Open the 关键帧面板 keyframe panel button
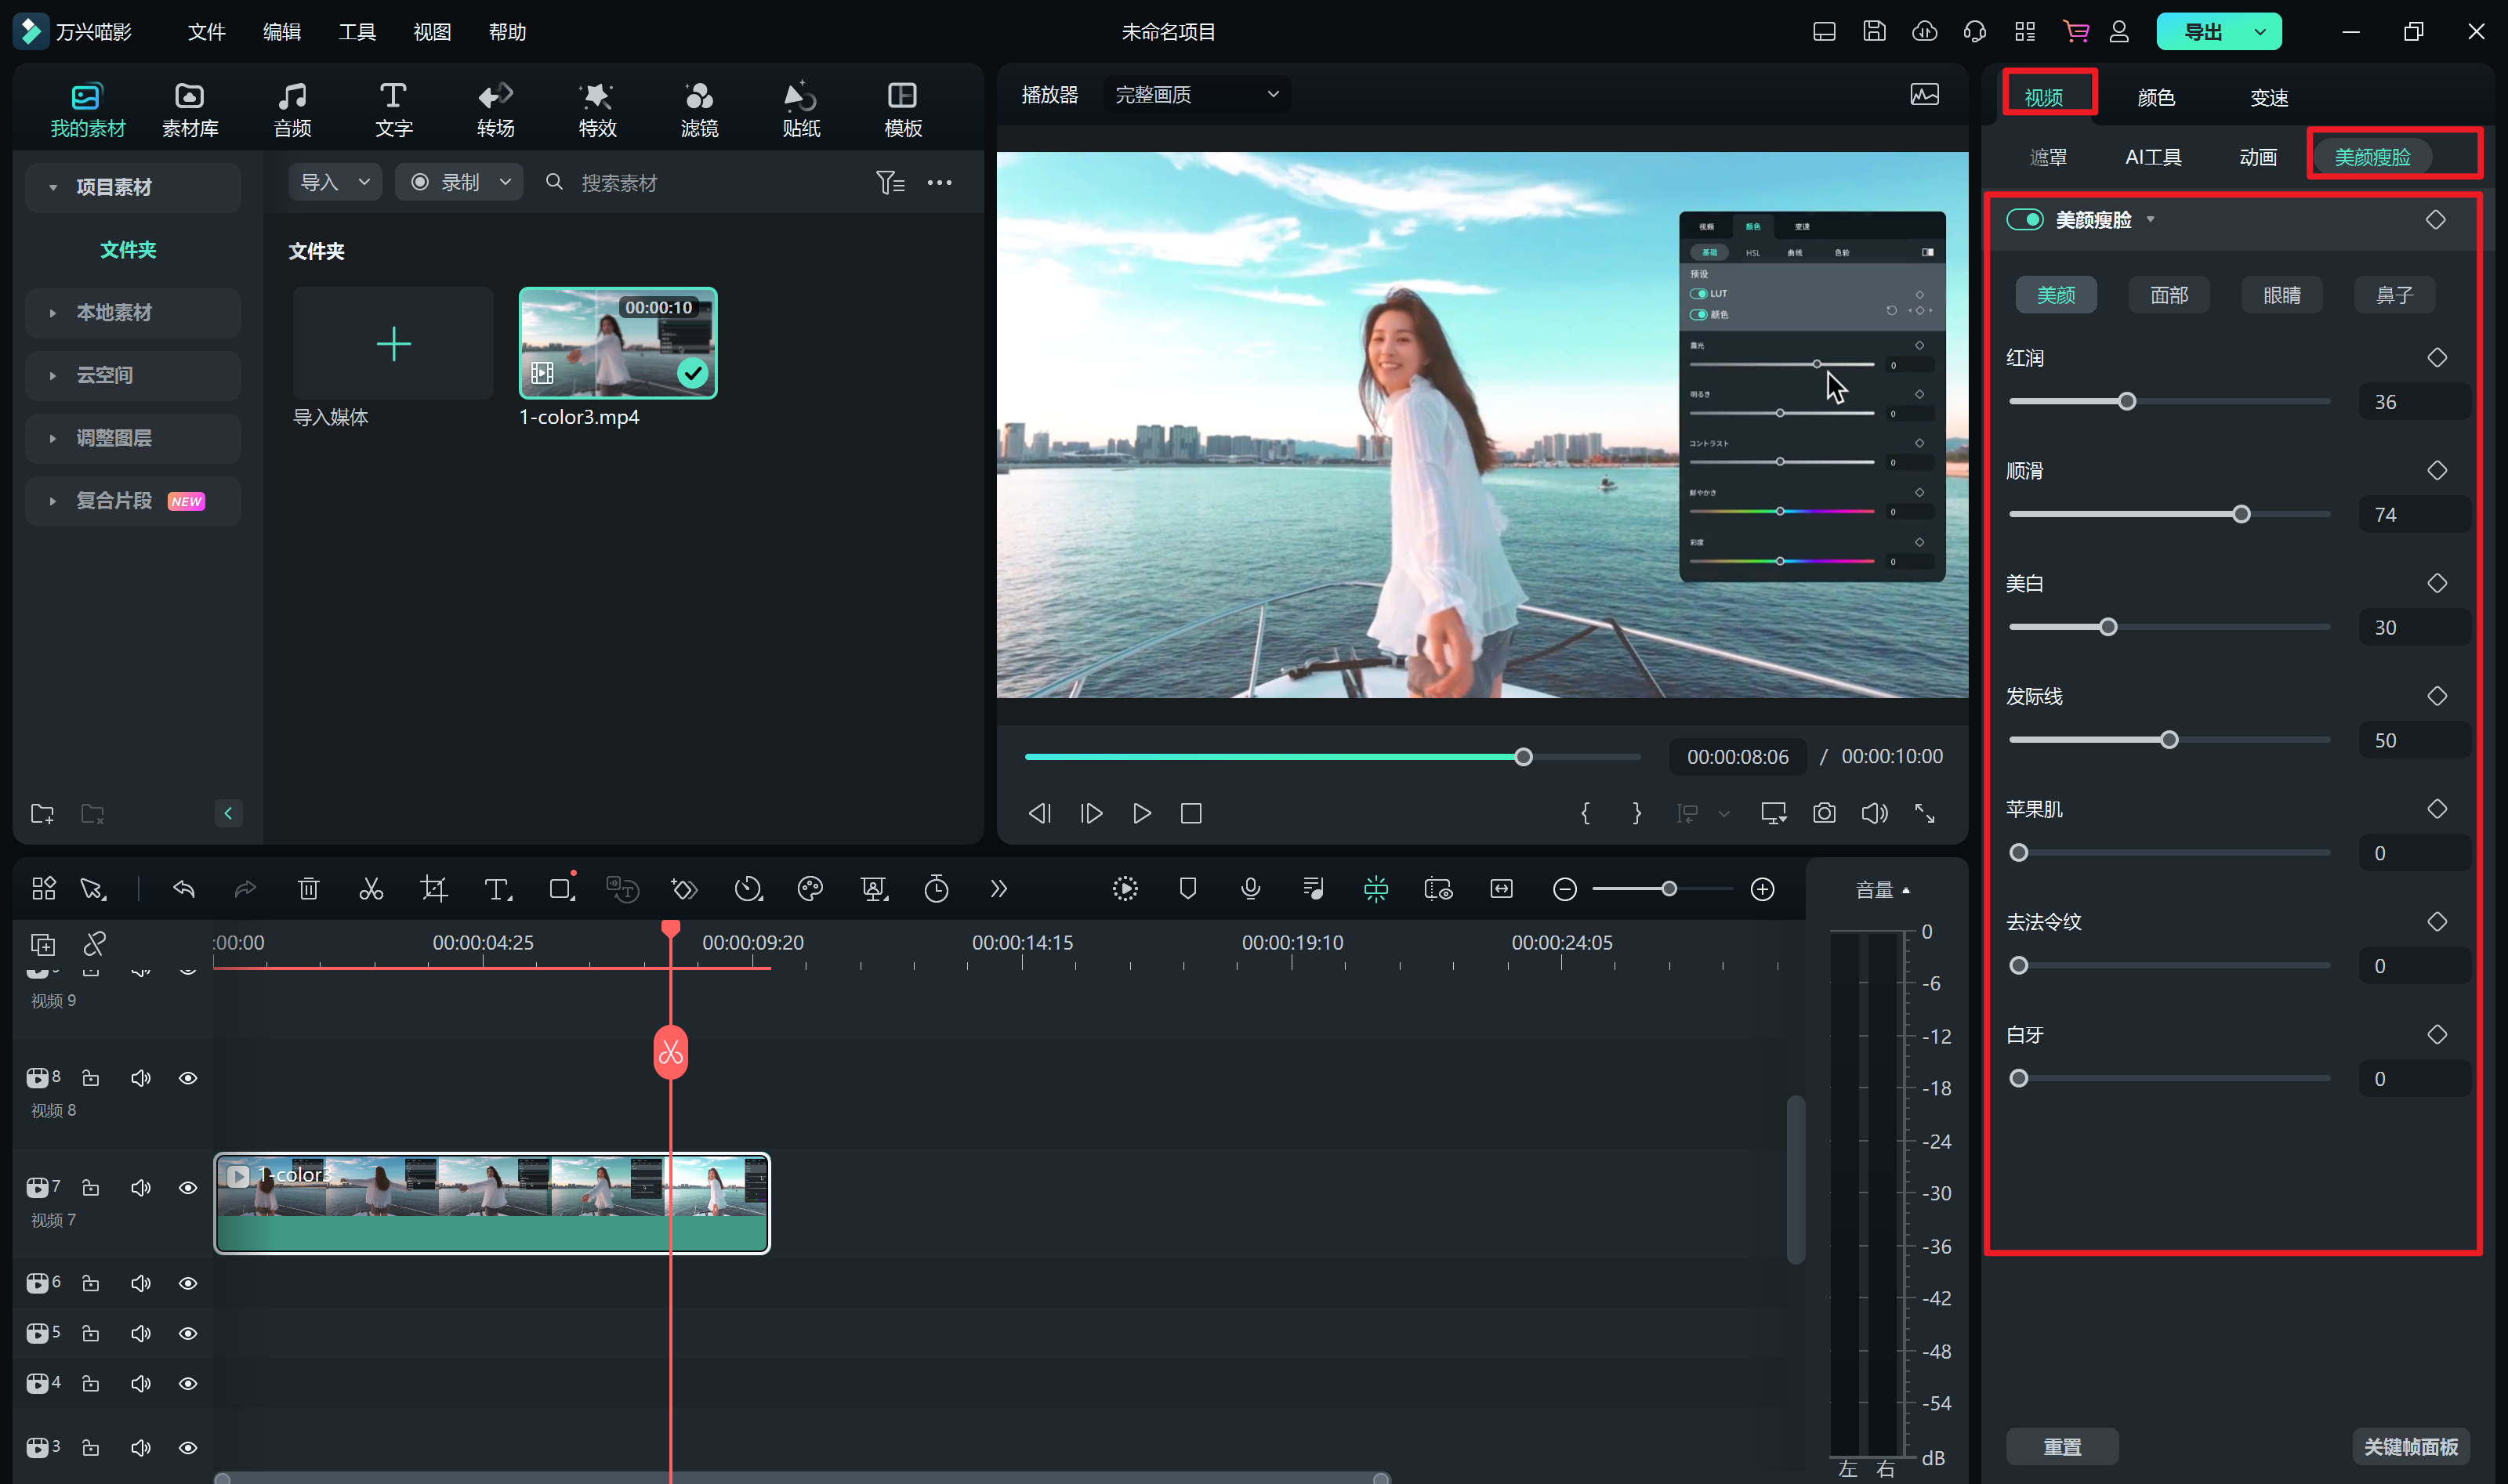The height and width of the screenshot is (1484, 2508). click(2410, 1447)
